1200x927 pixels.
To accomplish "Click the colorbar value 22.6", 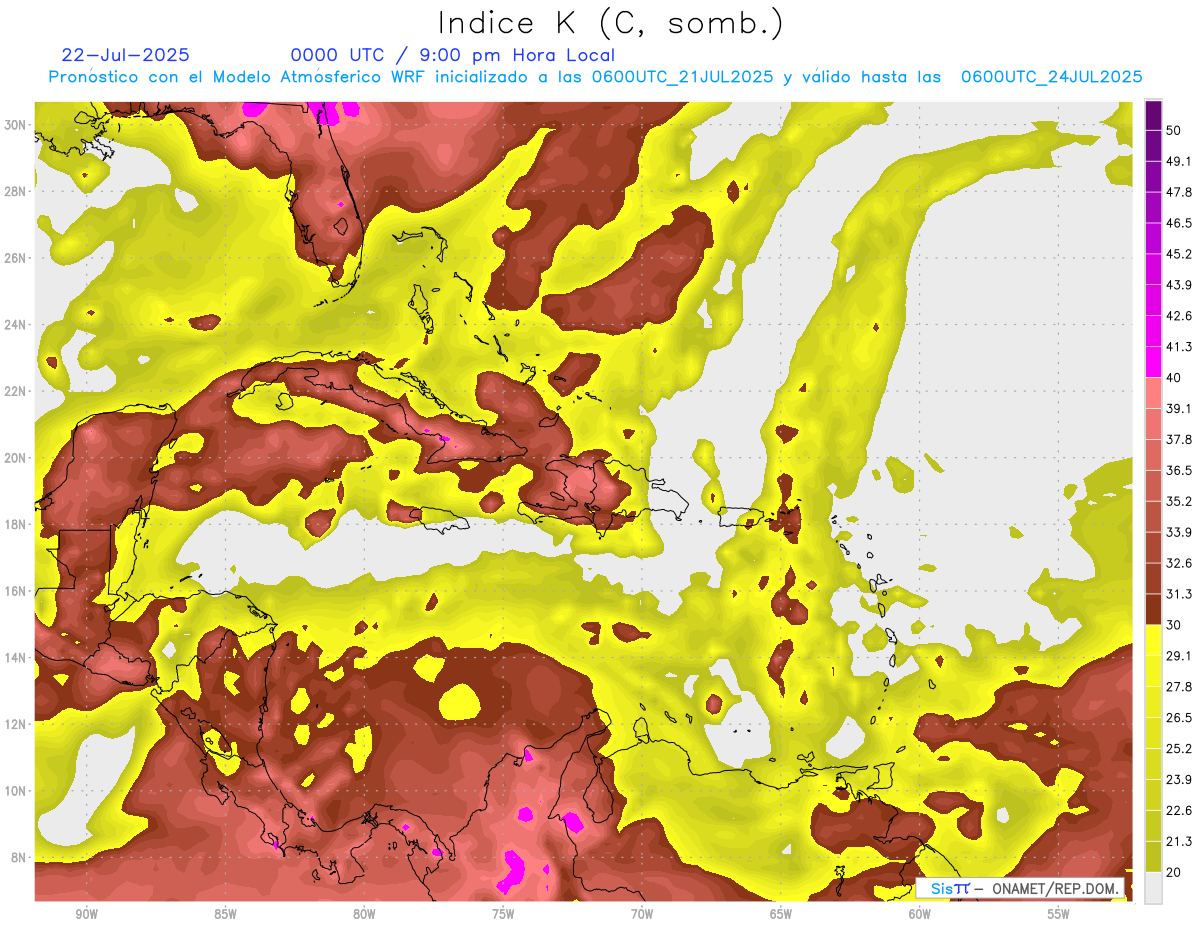I will click(1180, 810).
